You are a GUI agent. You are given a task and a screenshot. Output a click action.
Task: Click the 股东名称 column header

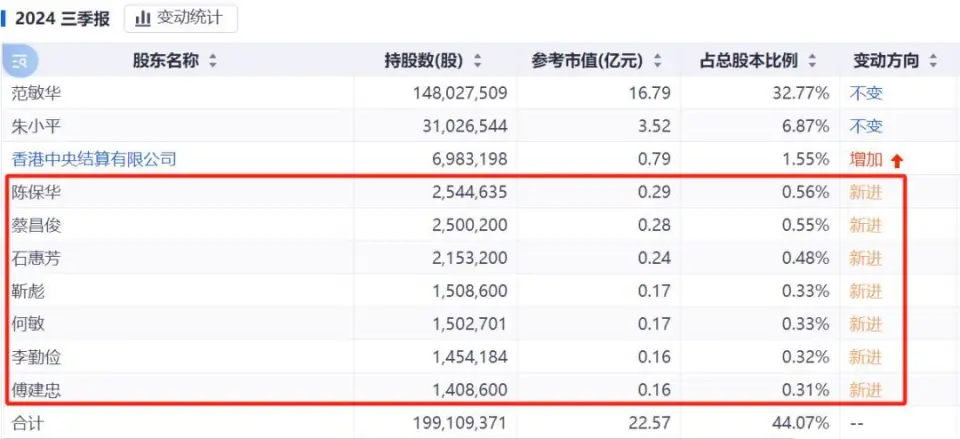(x=166, y=61)
